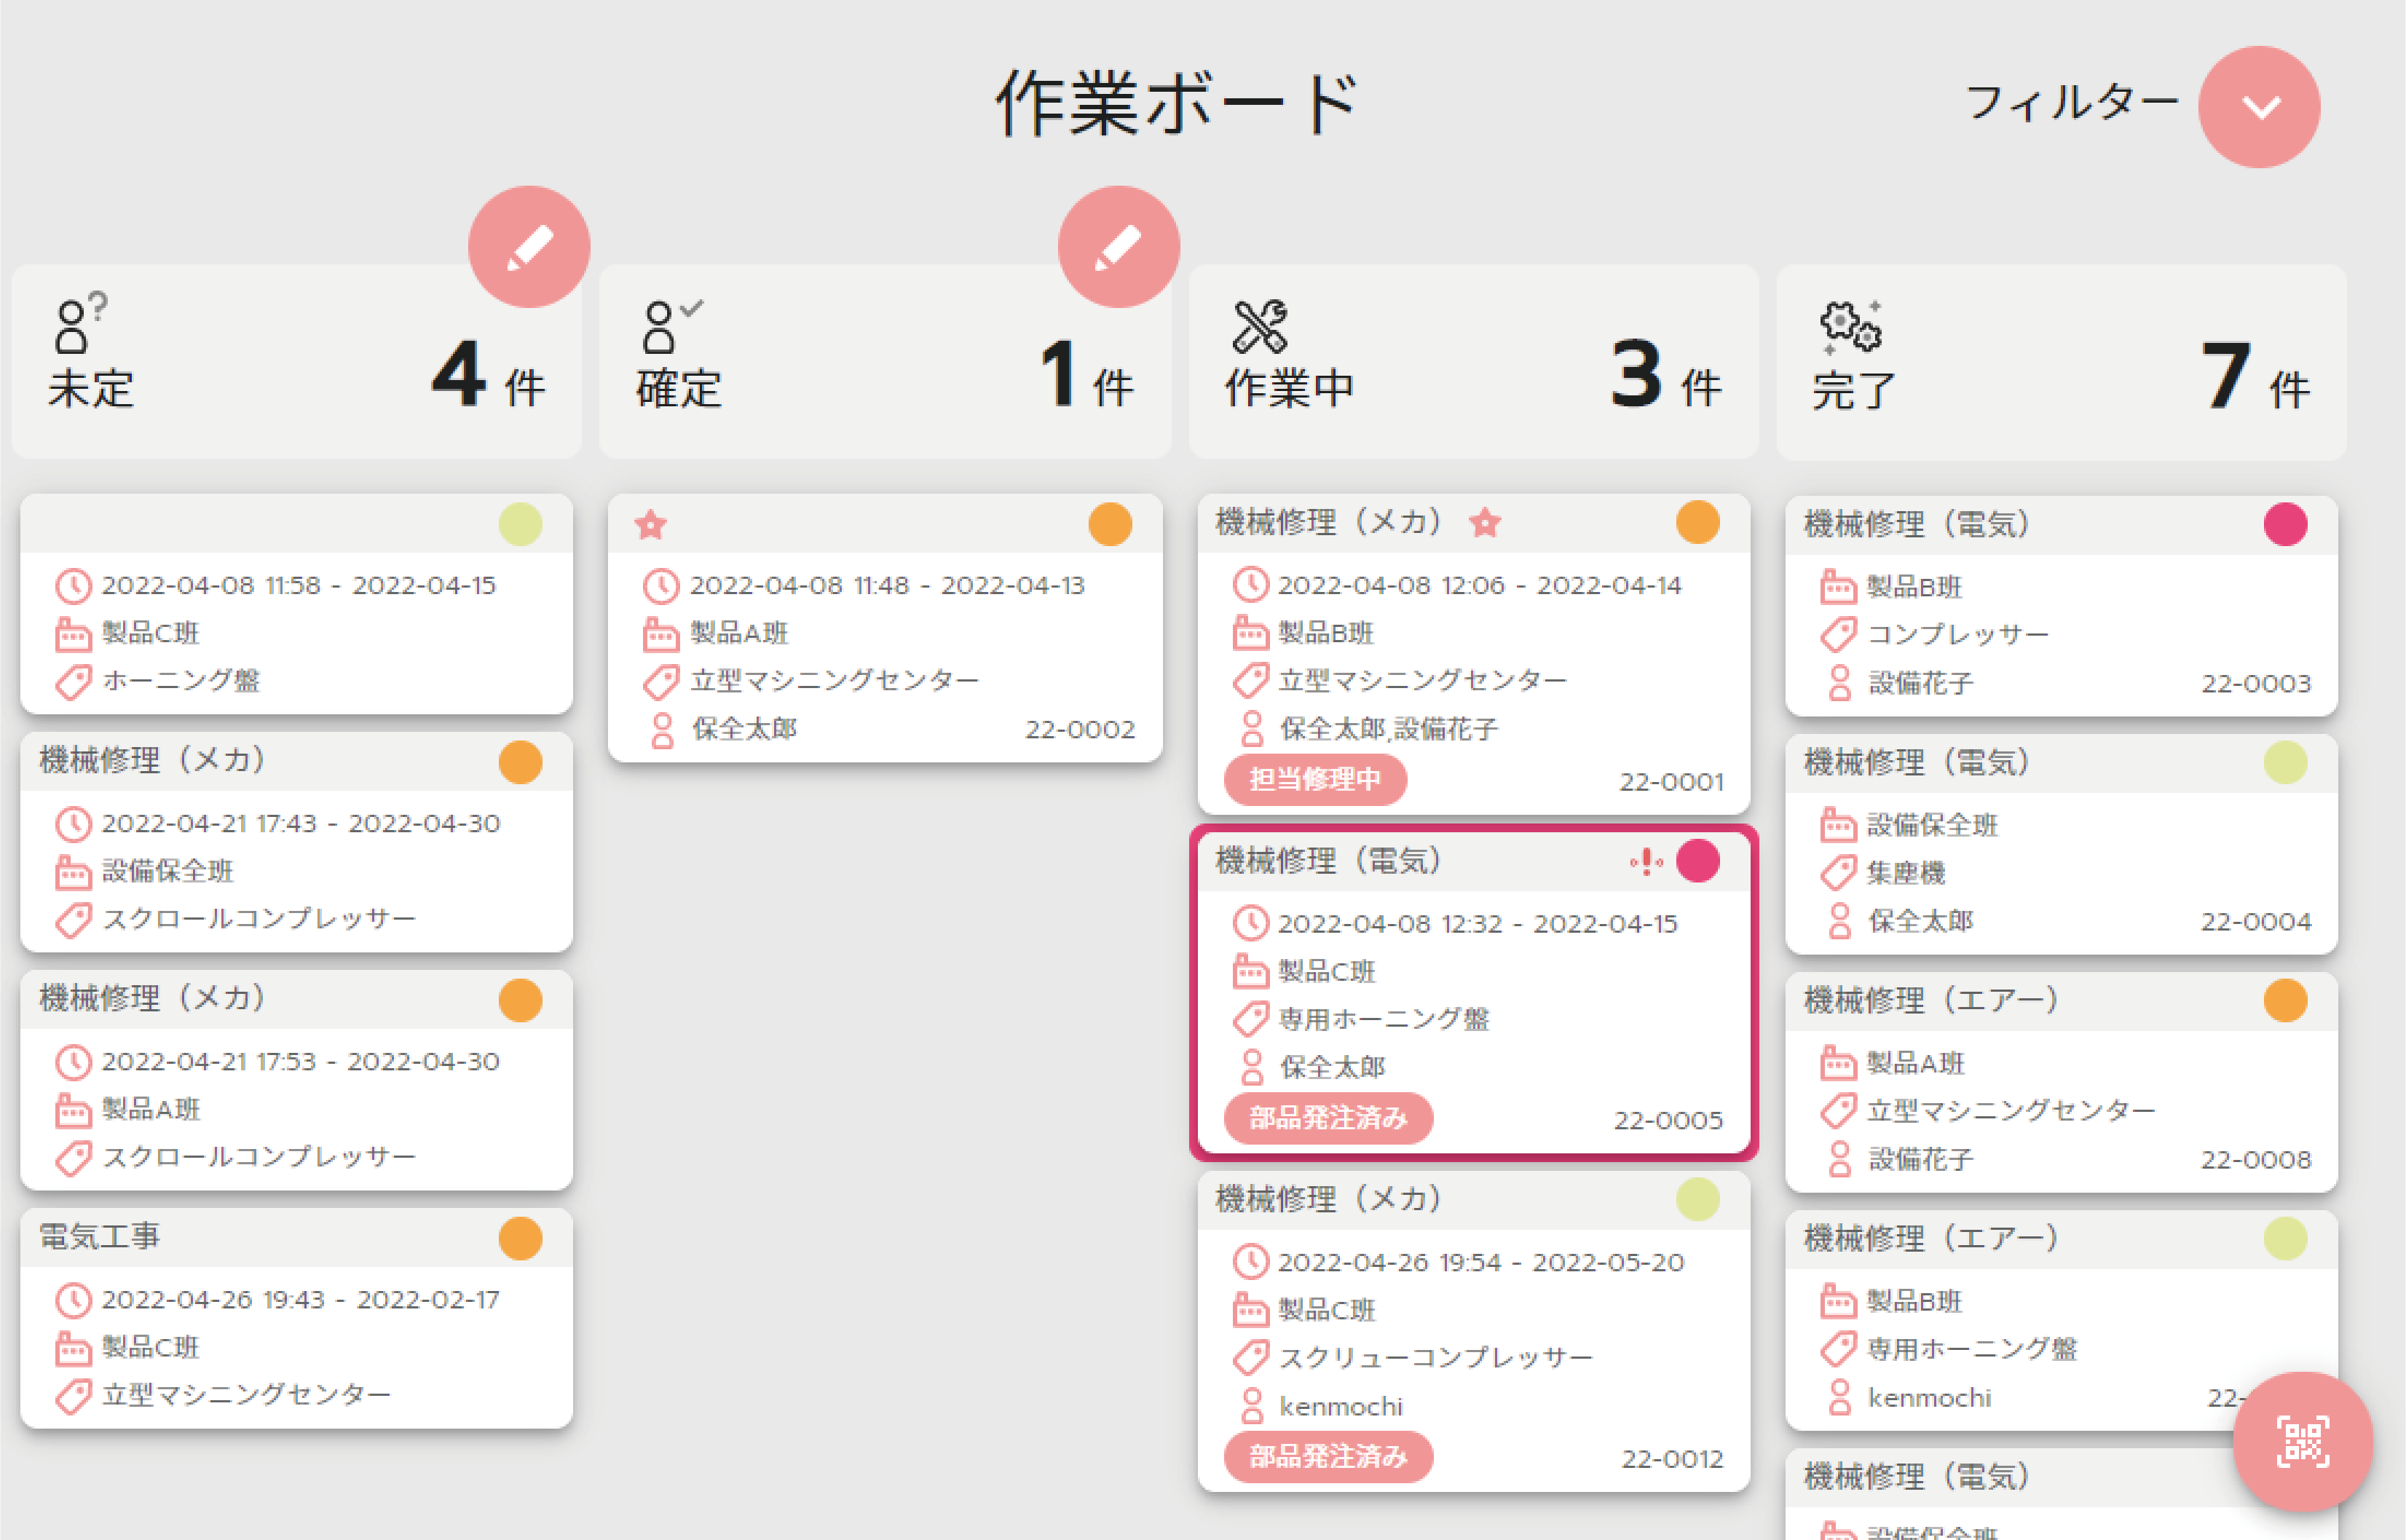The image size is (2406, 1540).
Task: Click the star icon on card 22-0001
Action: (1485, 522)
